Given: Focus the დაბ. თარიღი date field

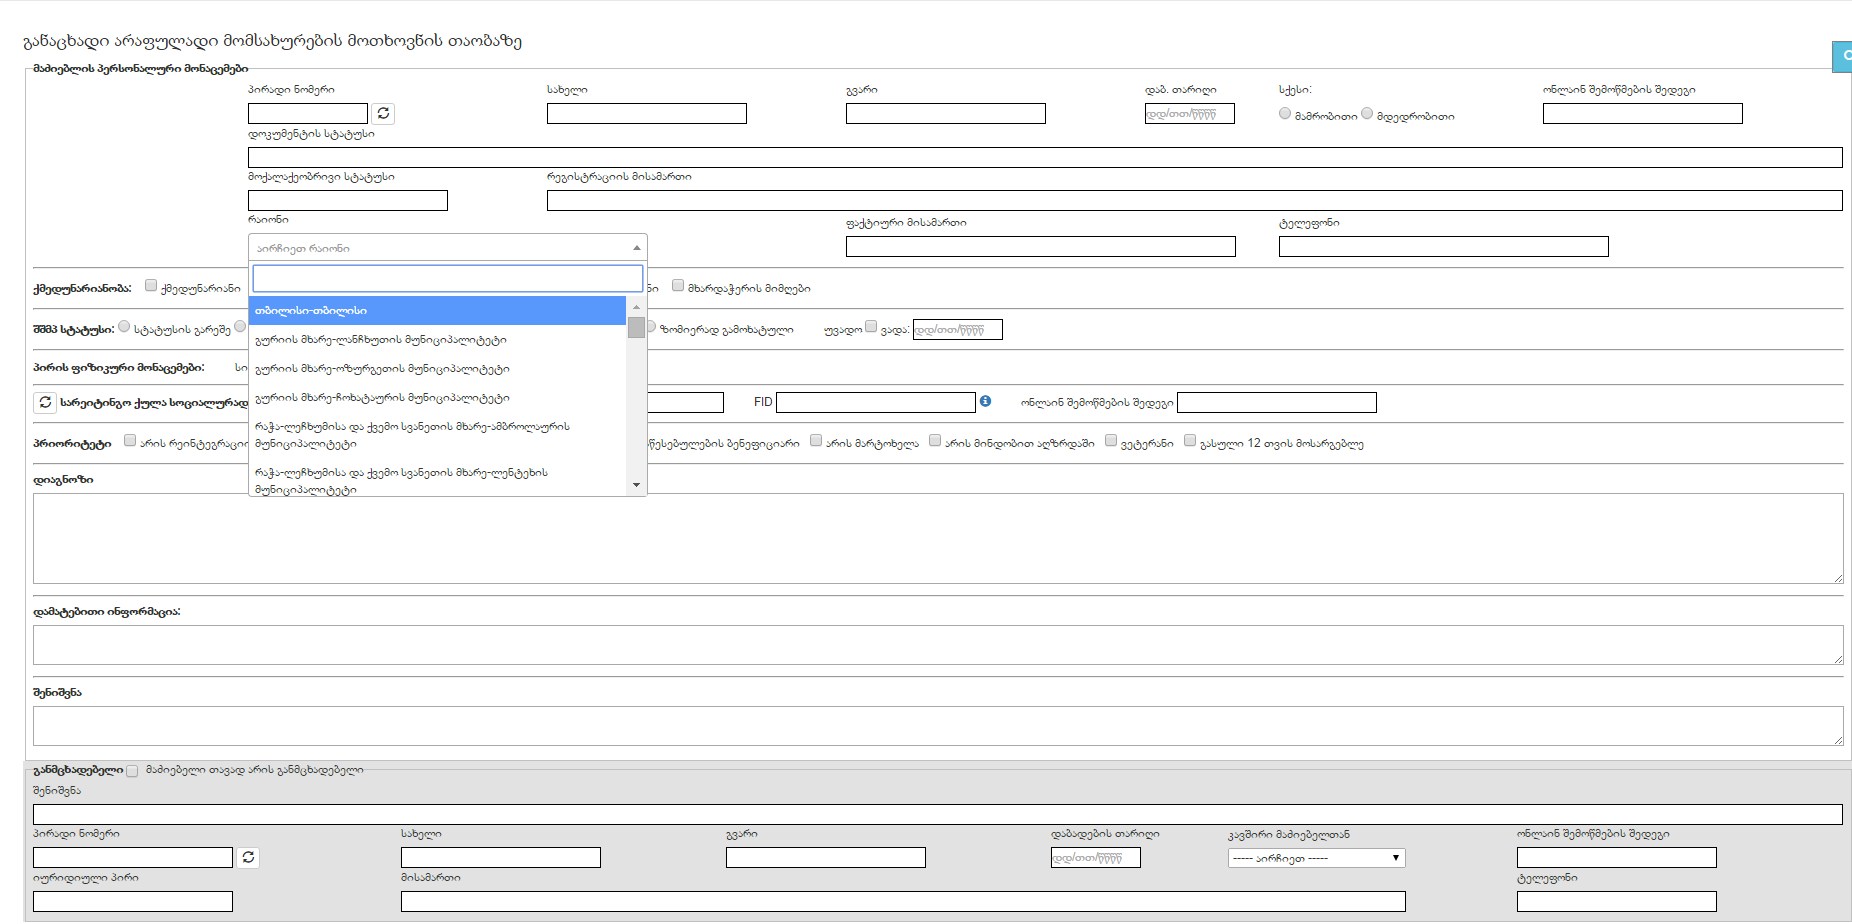Looking at the screenshot, I should tap(1189, 114).
